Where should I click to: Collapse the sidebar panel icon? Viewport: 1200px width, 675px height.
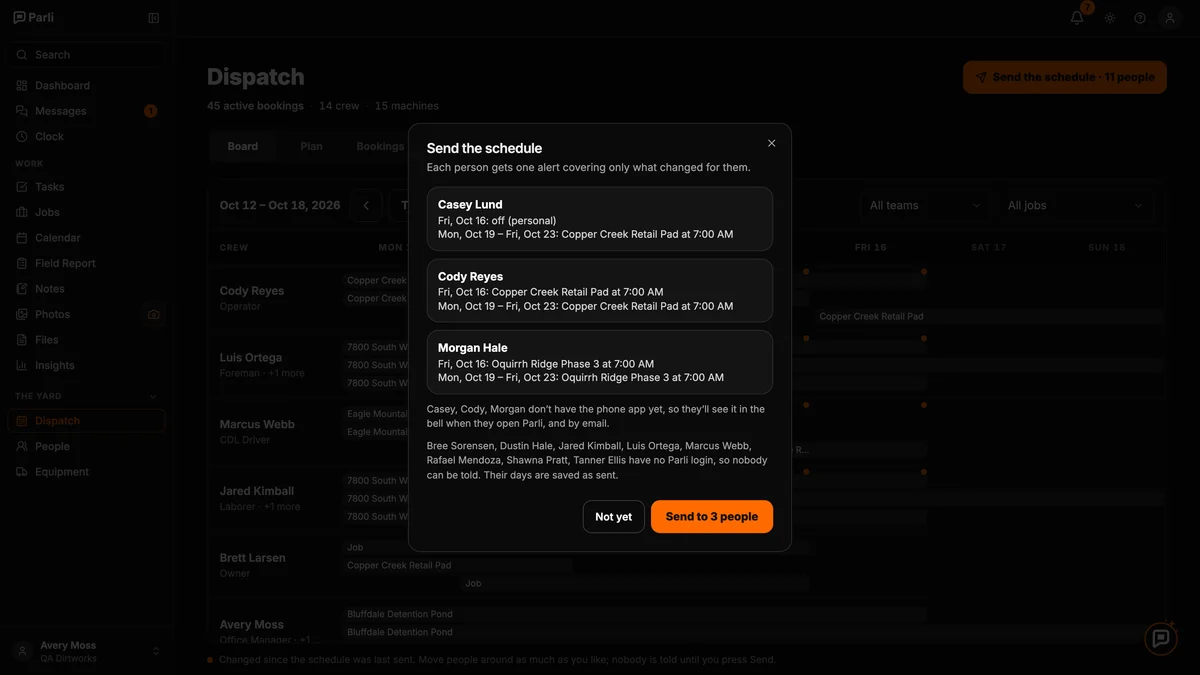[153, 18]
